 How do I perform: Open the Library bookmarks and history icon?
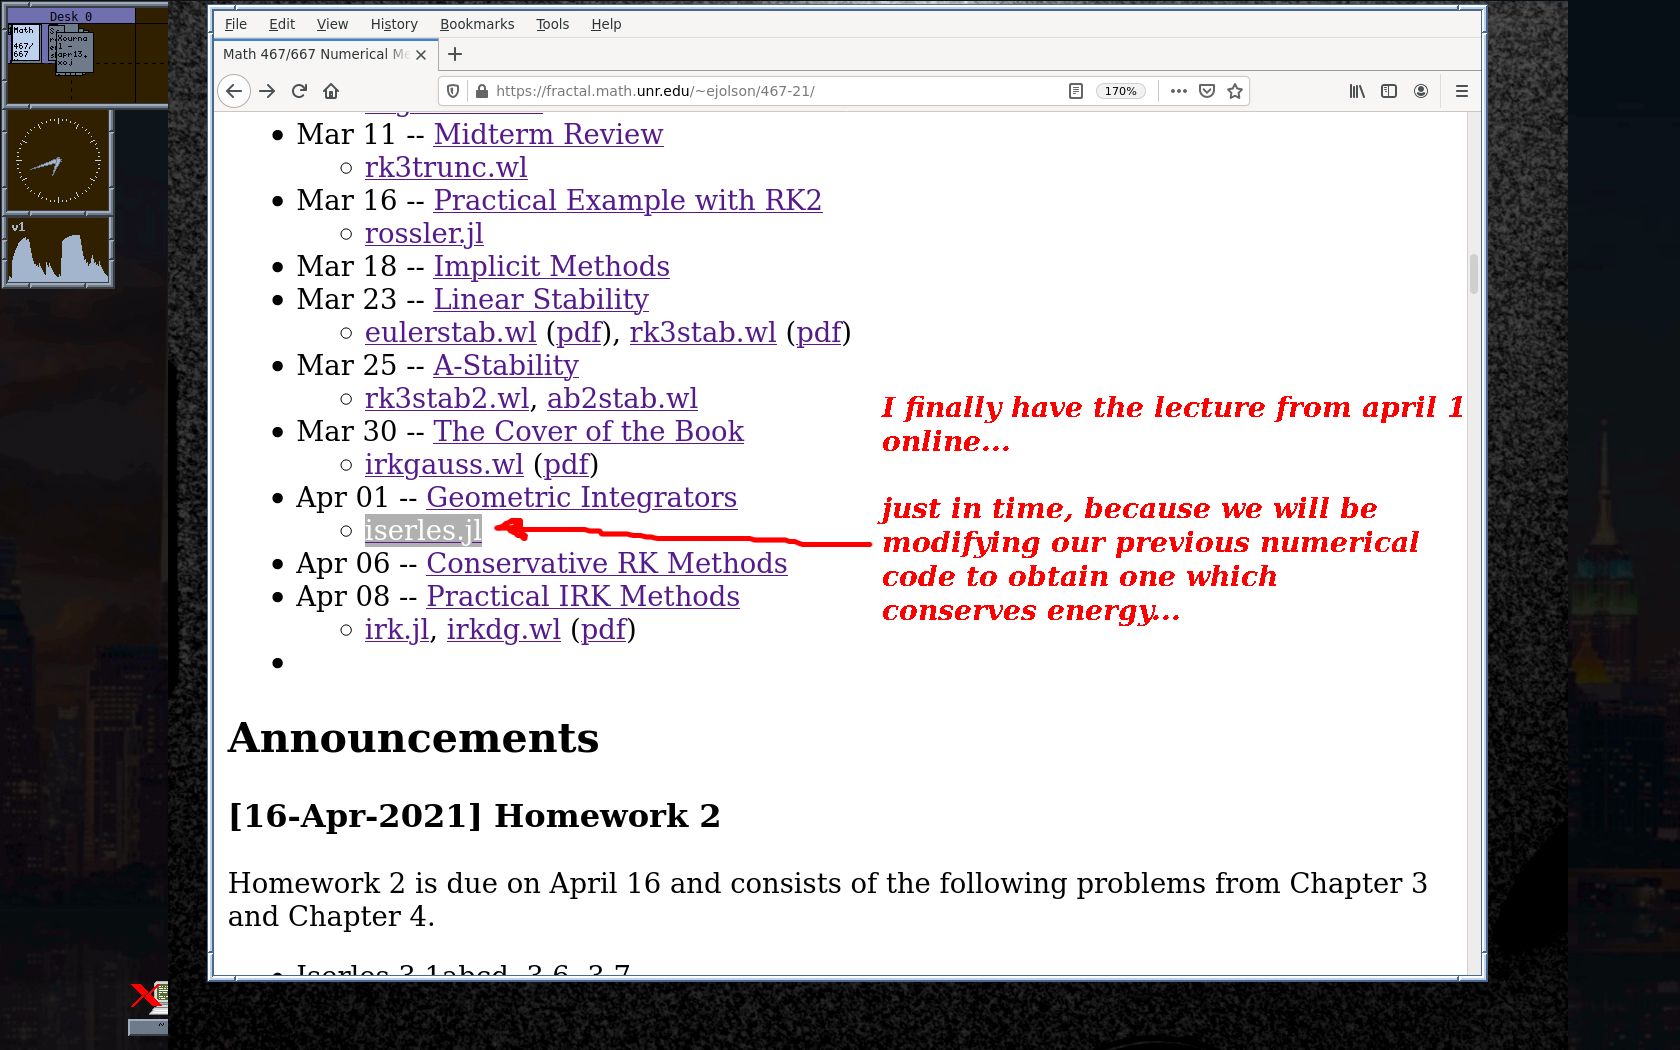pyautogui.click(x=1357, y=91)
